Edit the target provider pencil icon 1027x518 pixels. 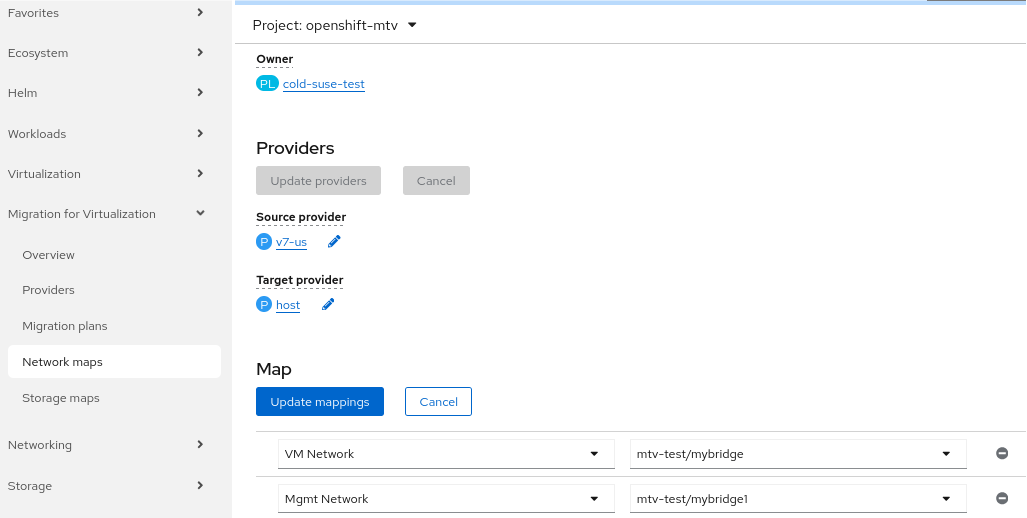[x=328, y=305]
